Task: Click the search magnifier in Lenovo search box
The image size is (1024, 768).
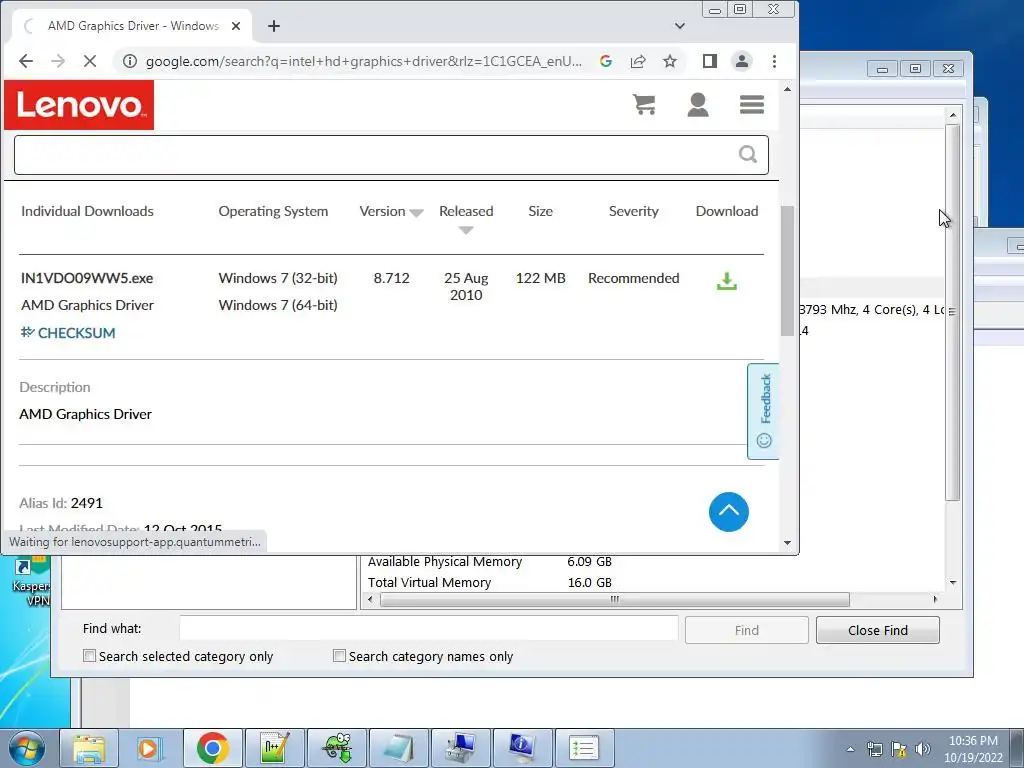Action: (x=748, y=154)
